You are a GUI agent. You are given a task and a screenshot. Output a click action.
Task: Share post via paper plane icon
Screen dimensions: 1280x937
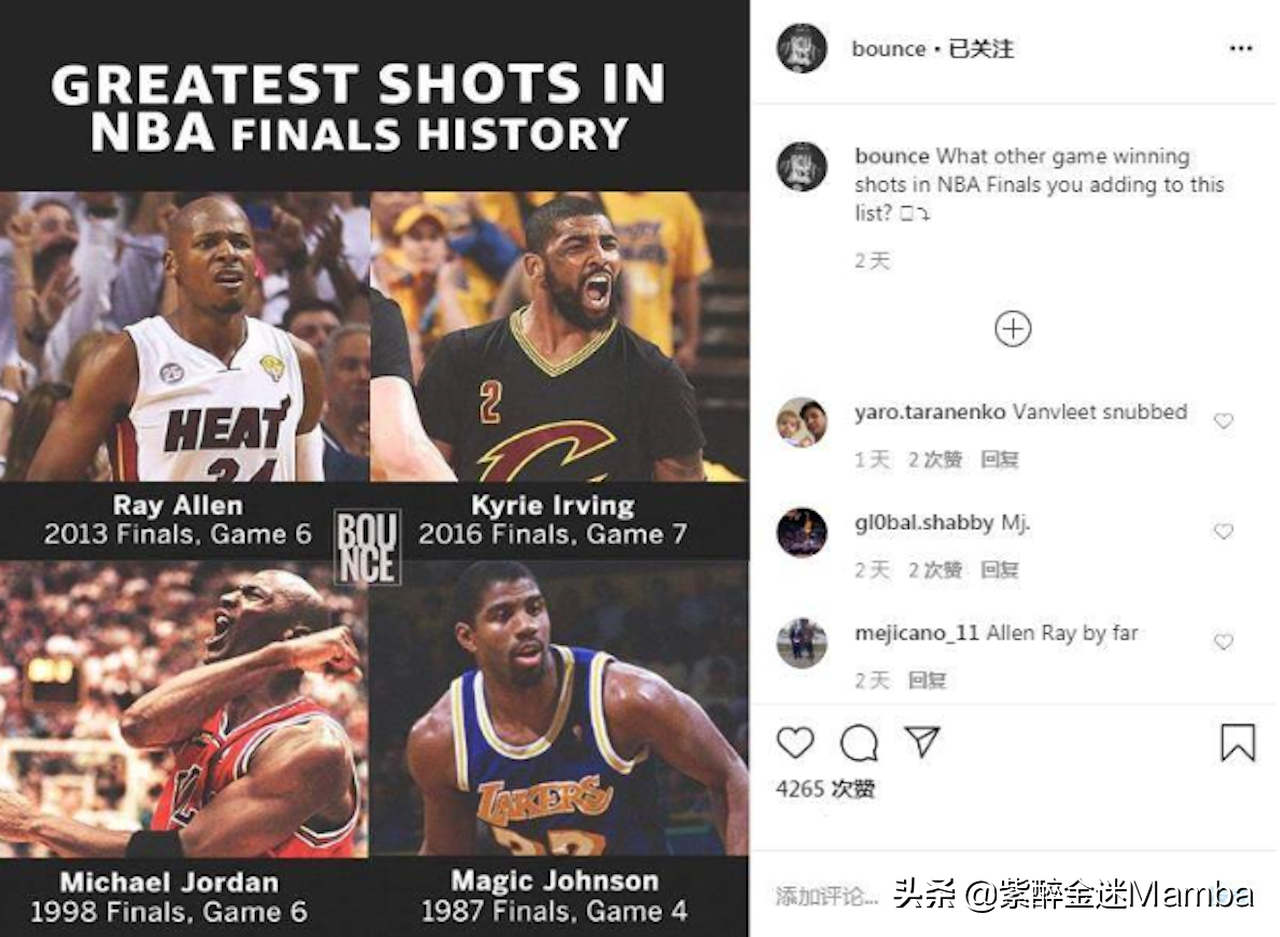(922, 741)
